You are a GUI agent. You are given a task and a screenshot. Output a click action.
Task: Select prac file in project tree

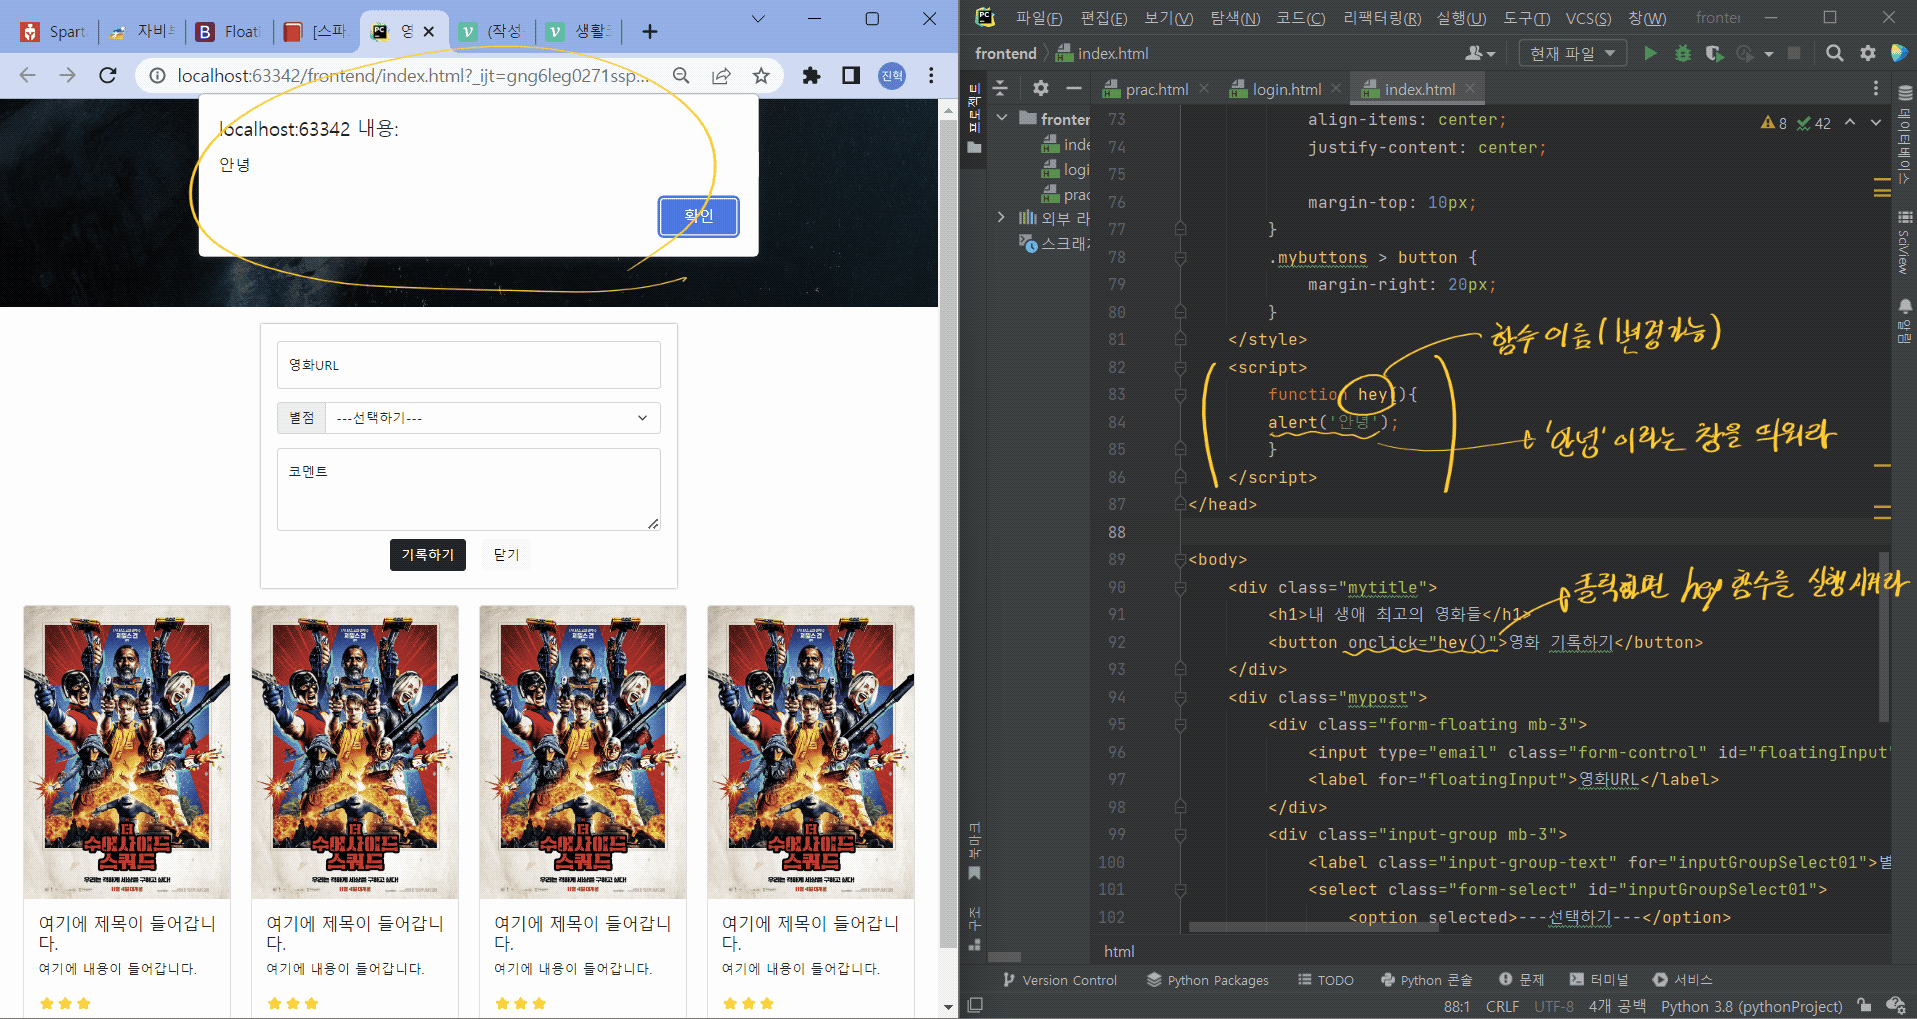pos(1066,194)
